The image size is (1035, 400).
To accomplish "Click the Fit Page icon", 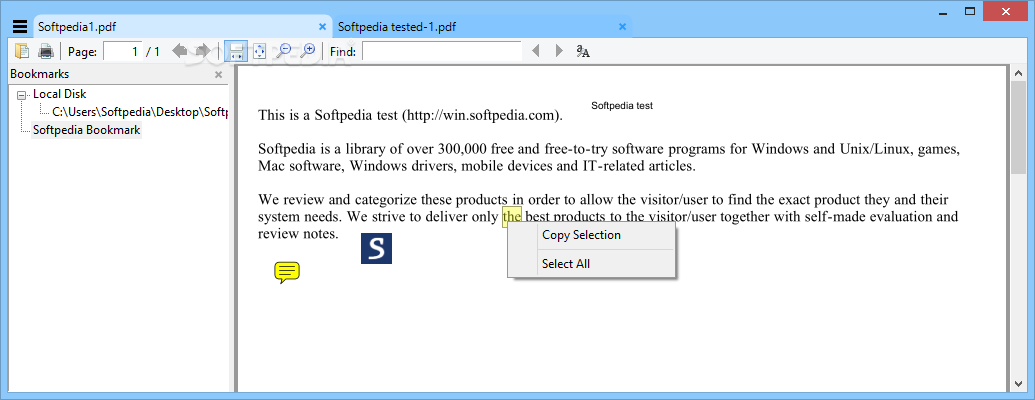I will click(x=259, y=51).
